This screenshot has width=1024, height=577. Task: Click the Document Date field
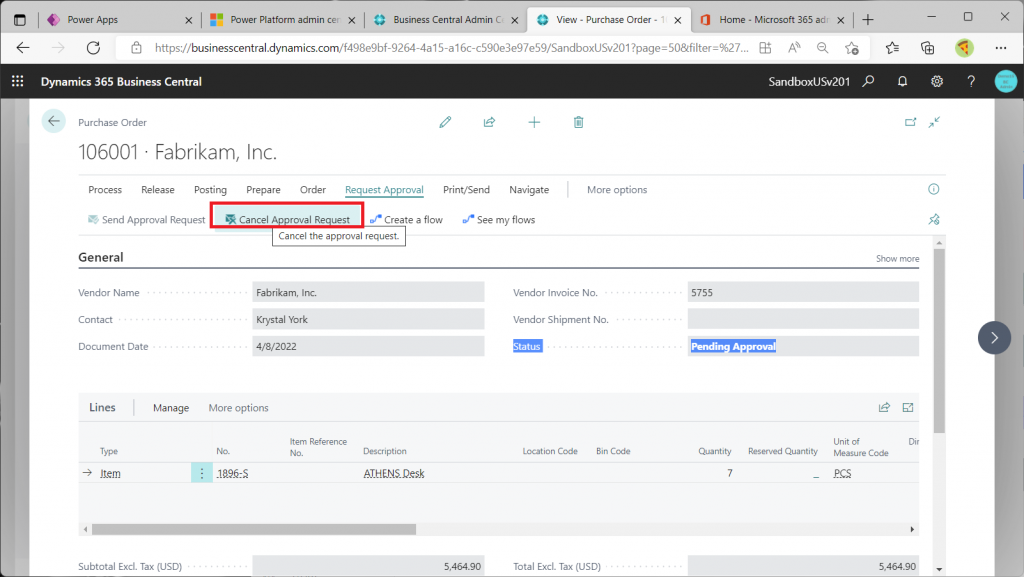click(x=368, y=346)
